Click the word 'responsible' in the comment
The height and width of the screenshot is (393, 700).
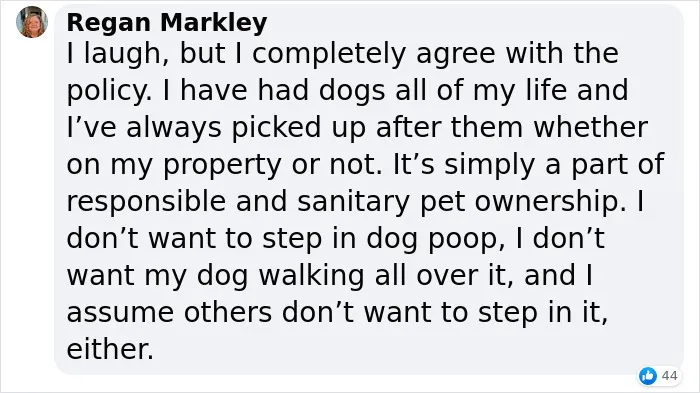tap(146, 201)
